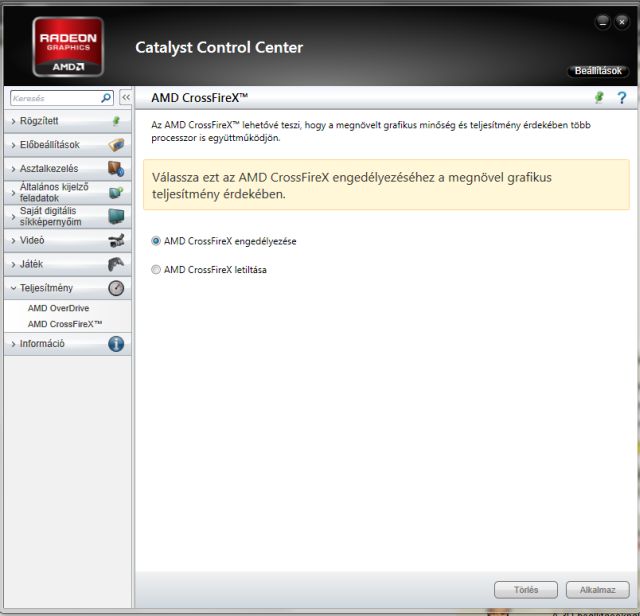Click the Asztalkezelés desktop icon
This screenshot has width=640, height=616.
pyautogui.click(x=116, y=169)
